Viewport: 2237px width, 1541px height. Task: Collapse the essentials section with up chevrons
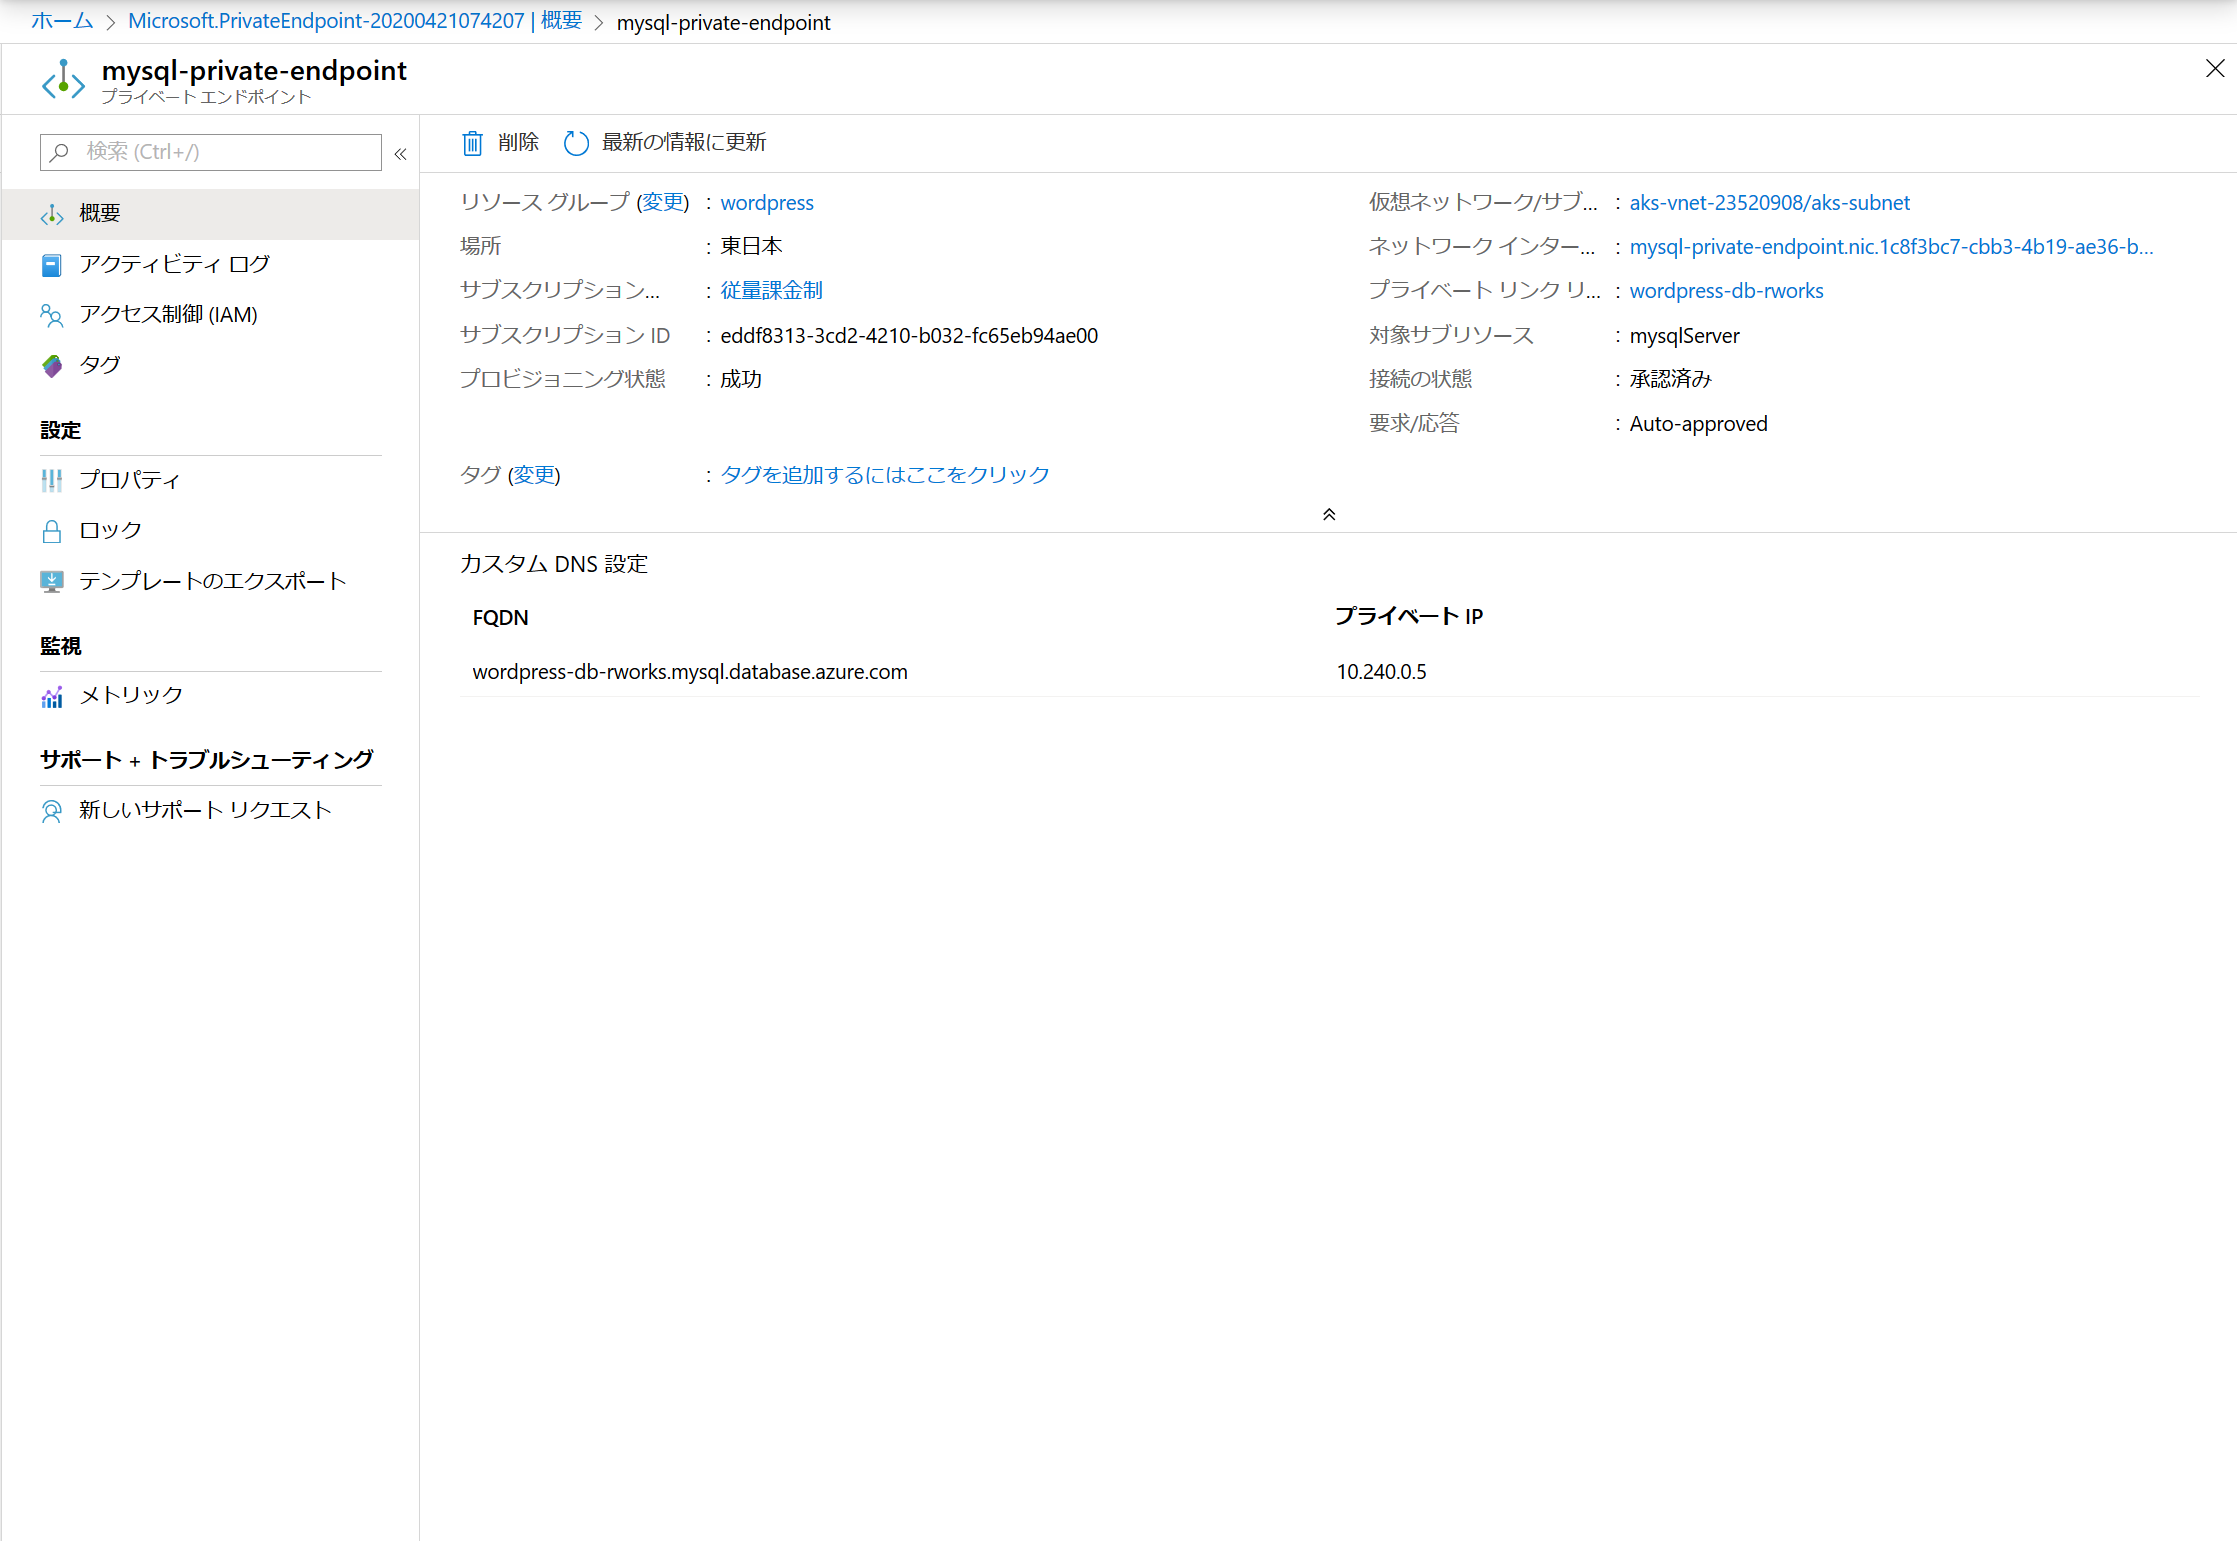pos(1329,514)
